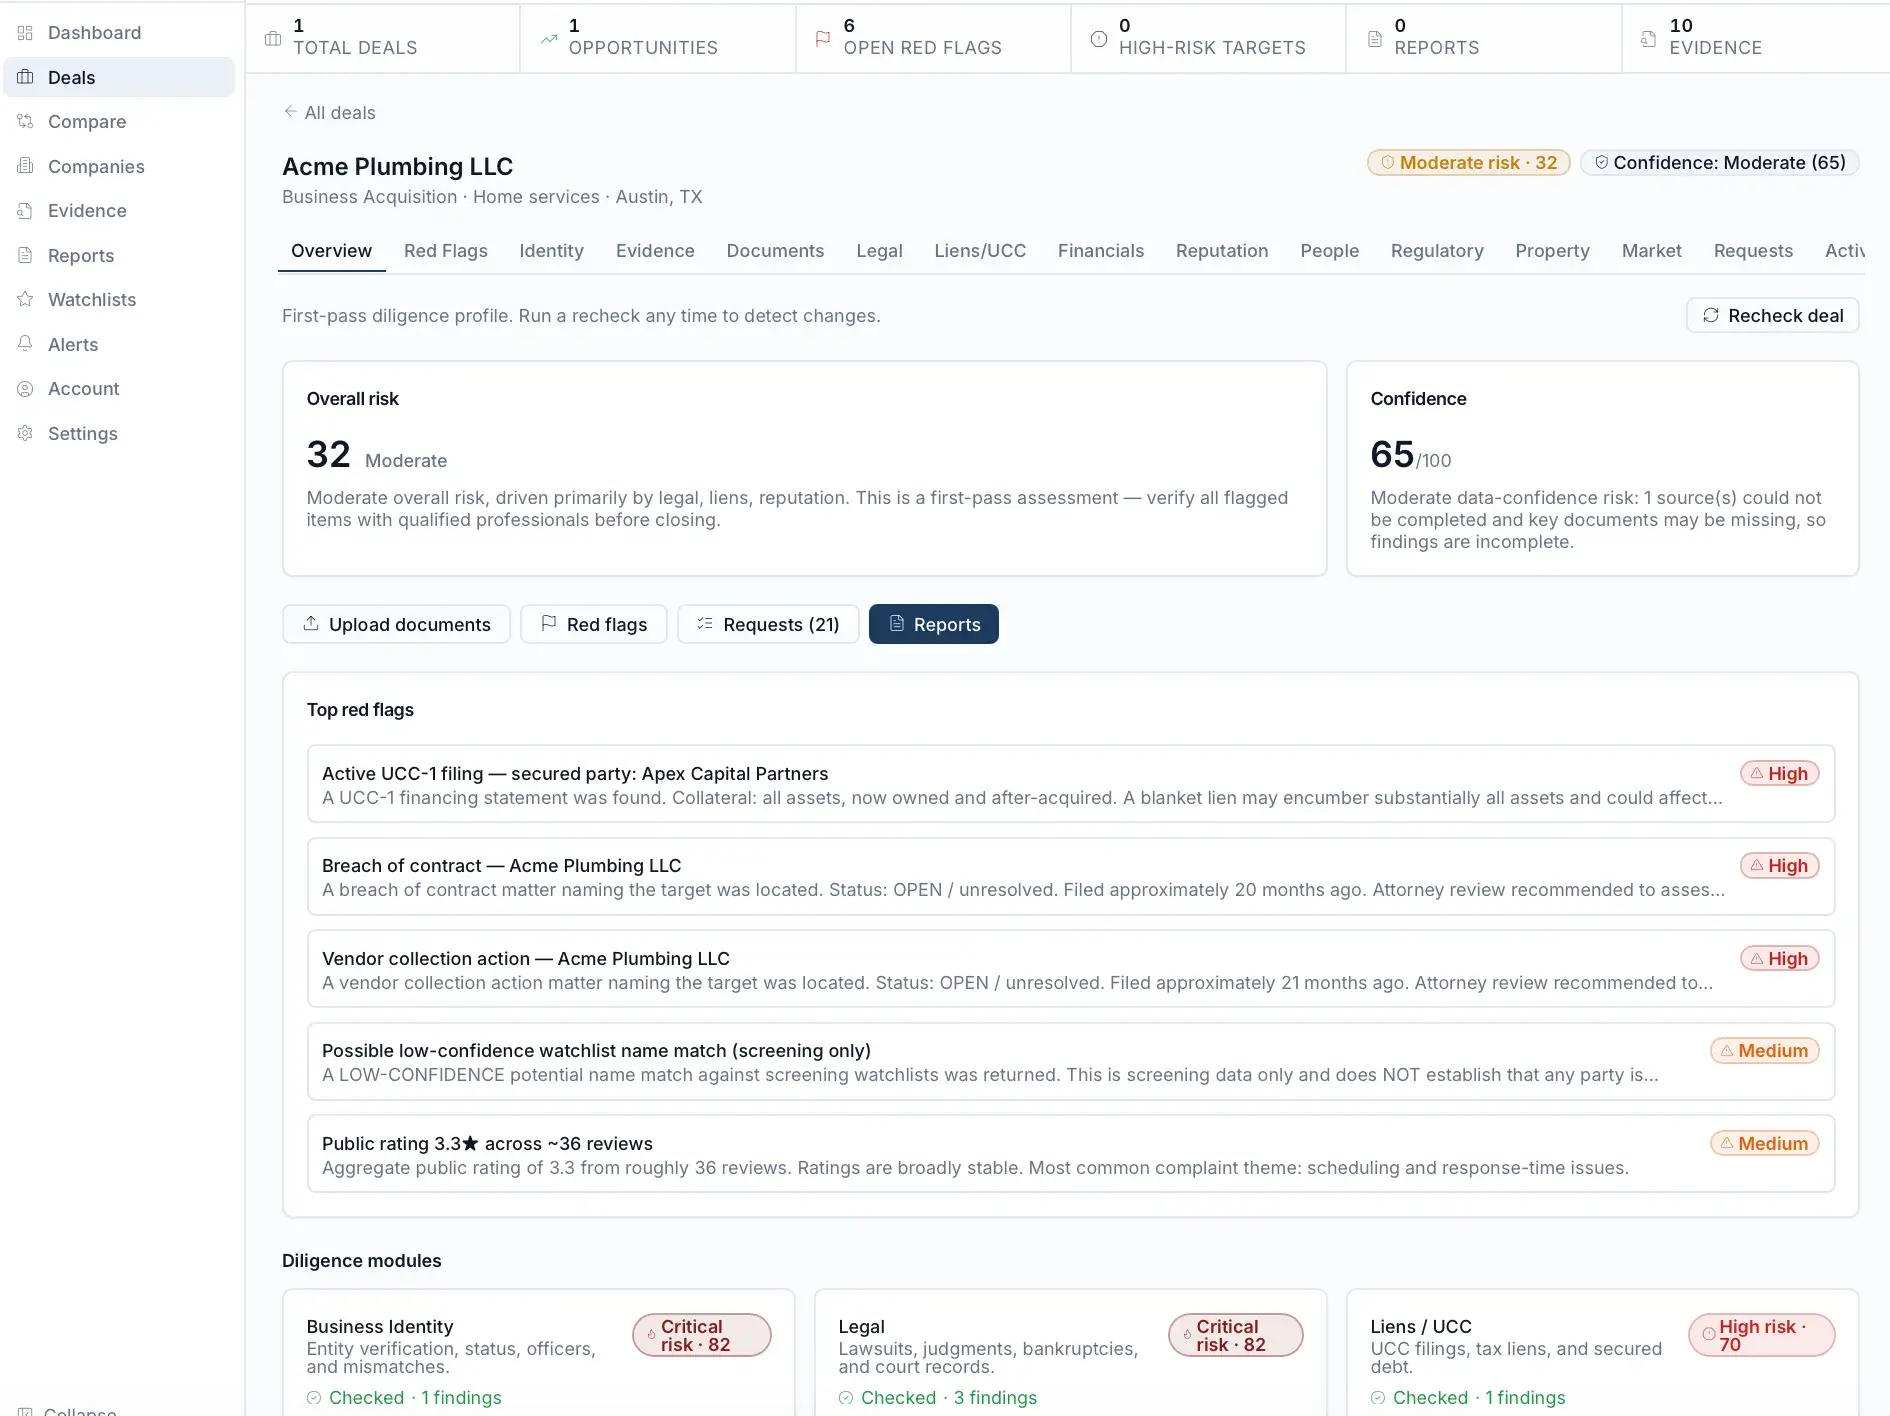Click the Watchlists star icon

[26, 299]
